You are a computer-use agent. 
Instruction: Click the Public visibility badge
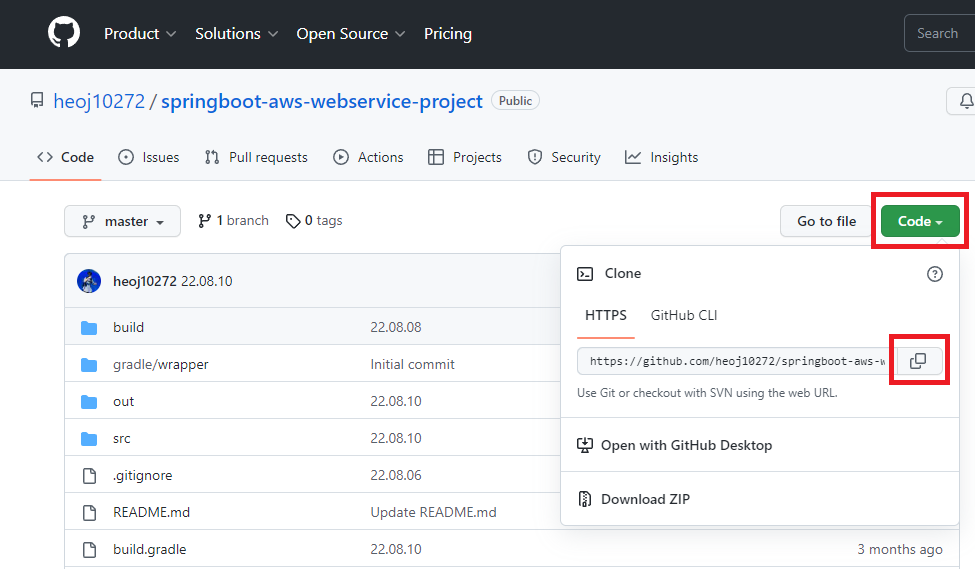pyautogui.click(x=515, y=101)
